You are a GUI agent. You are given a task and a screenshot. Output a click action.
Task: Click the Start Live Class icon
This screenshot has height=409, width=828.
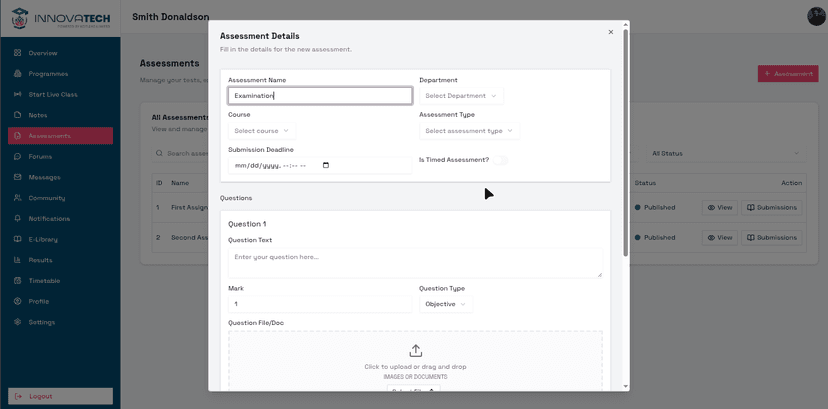click(18, 94)
